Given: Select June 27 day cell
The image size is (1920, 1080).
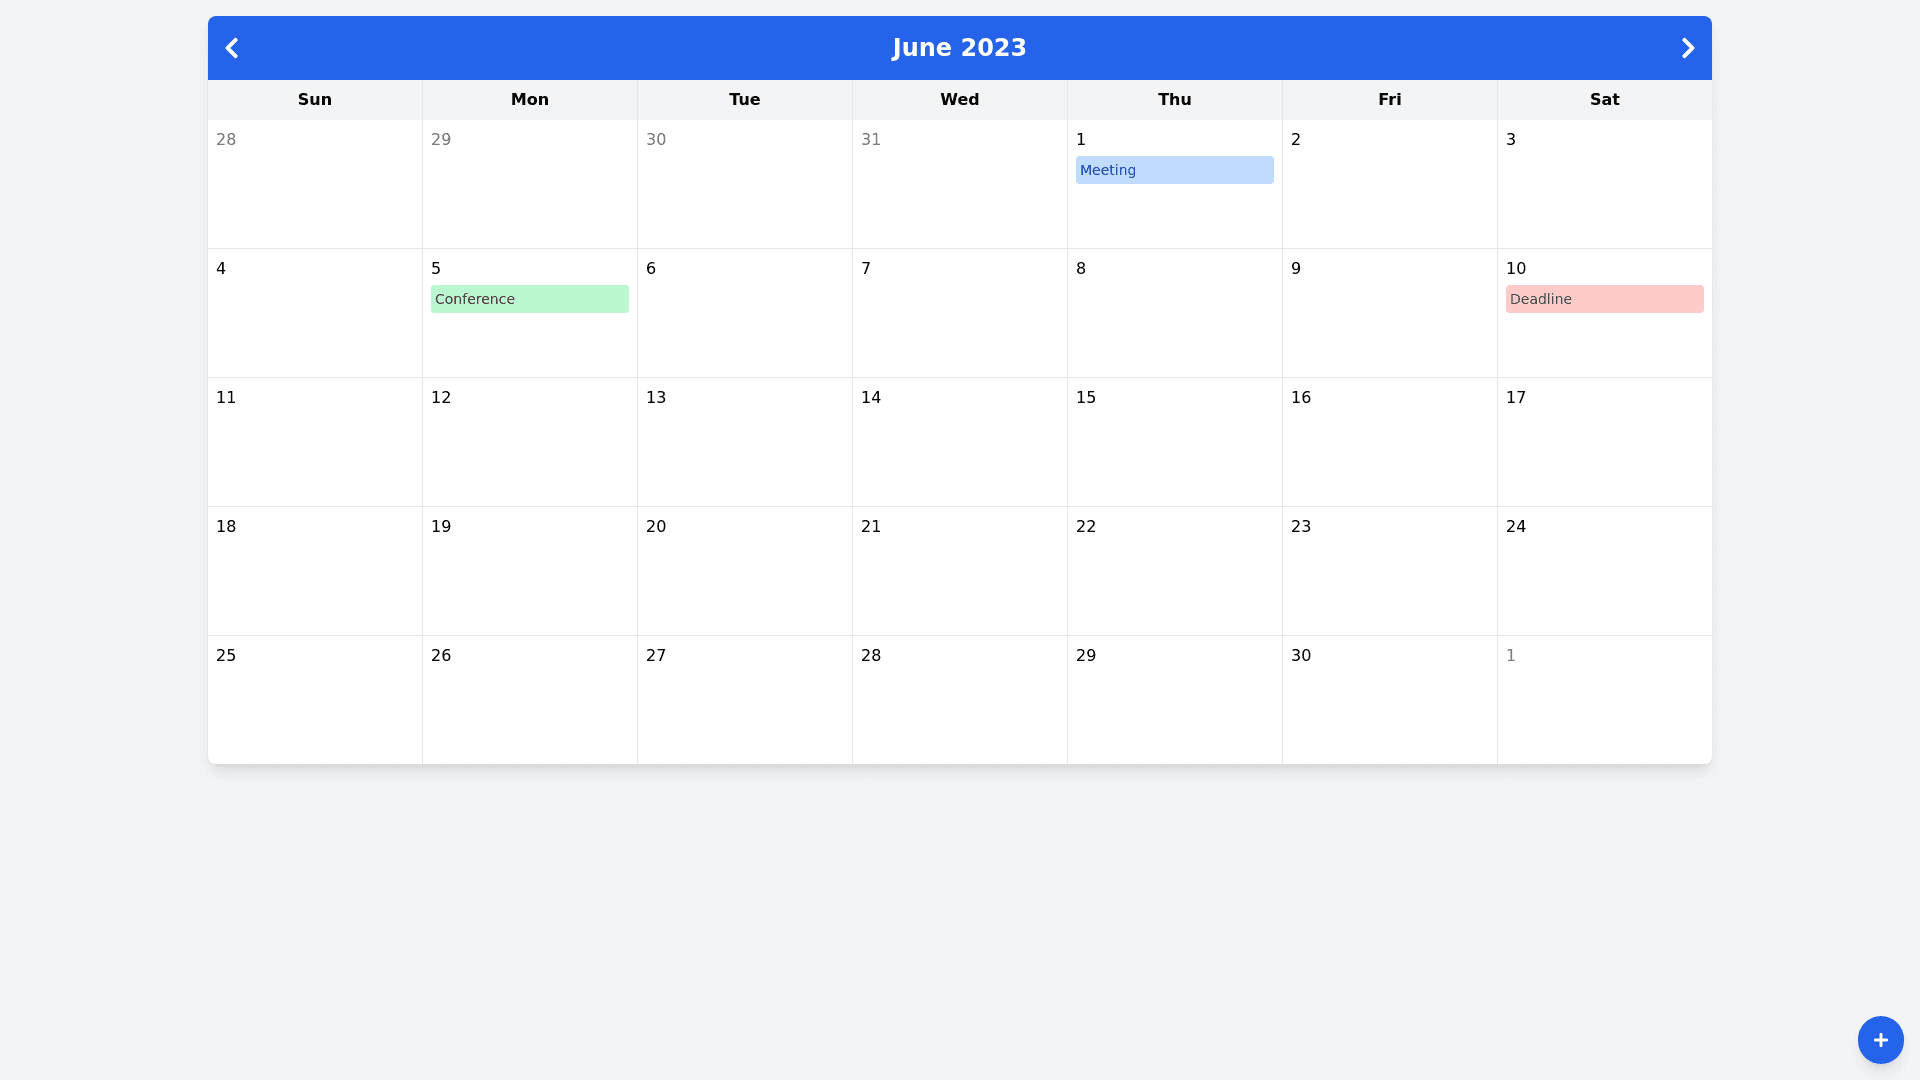Looking at the screenshot, I should pos(744,700).
